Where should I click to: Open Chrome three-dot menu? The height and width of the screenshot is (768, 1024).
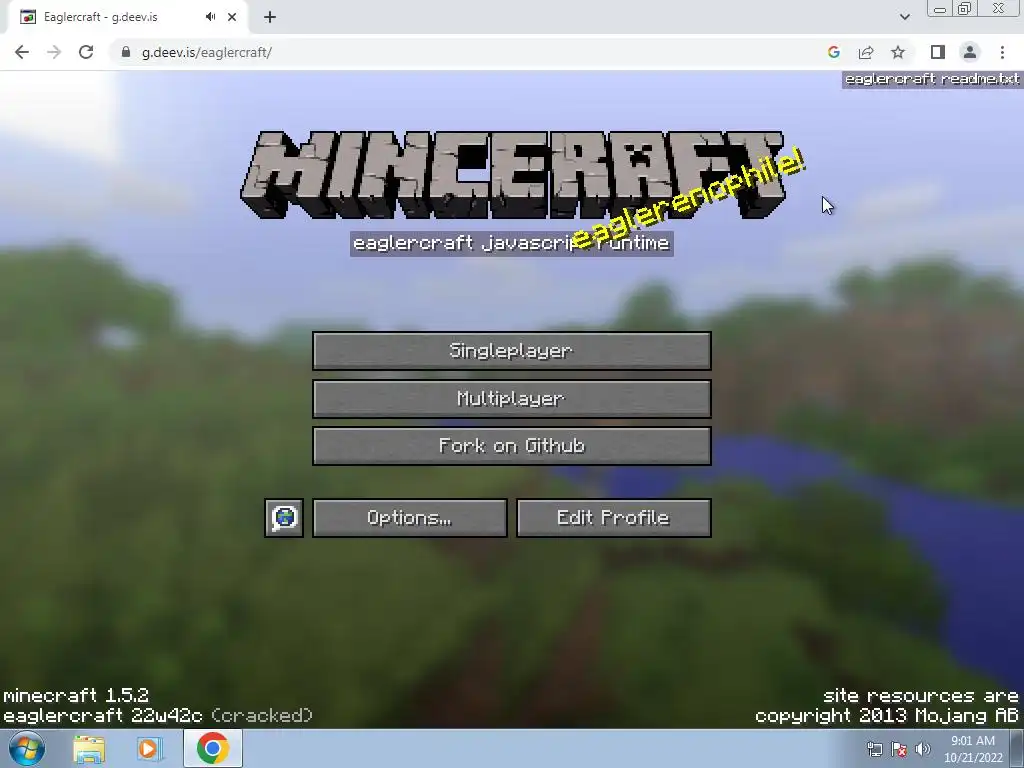pos(1002,52)
